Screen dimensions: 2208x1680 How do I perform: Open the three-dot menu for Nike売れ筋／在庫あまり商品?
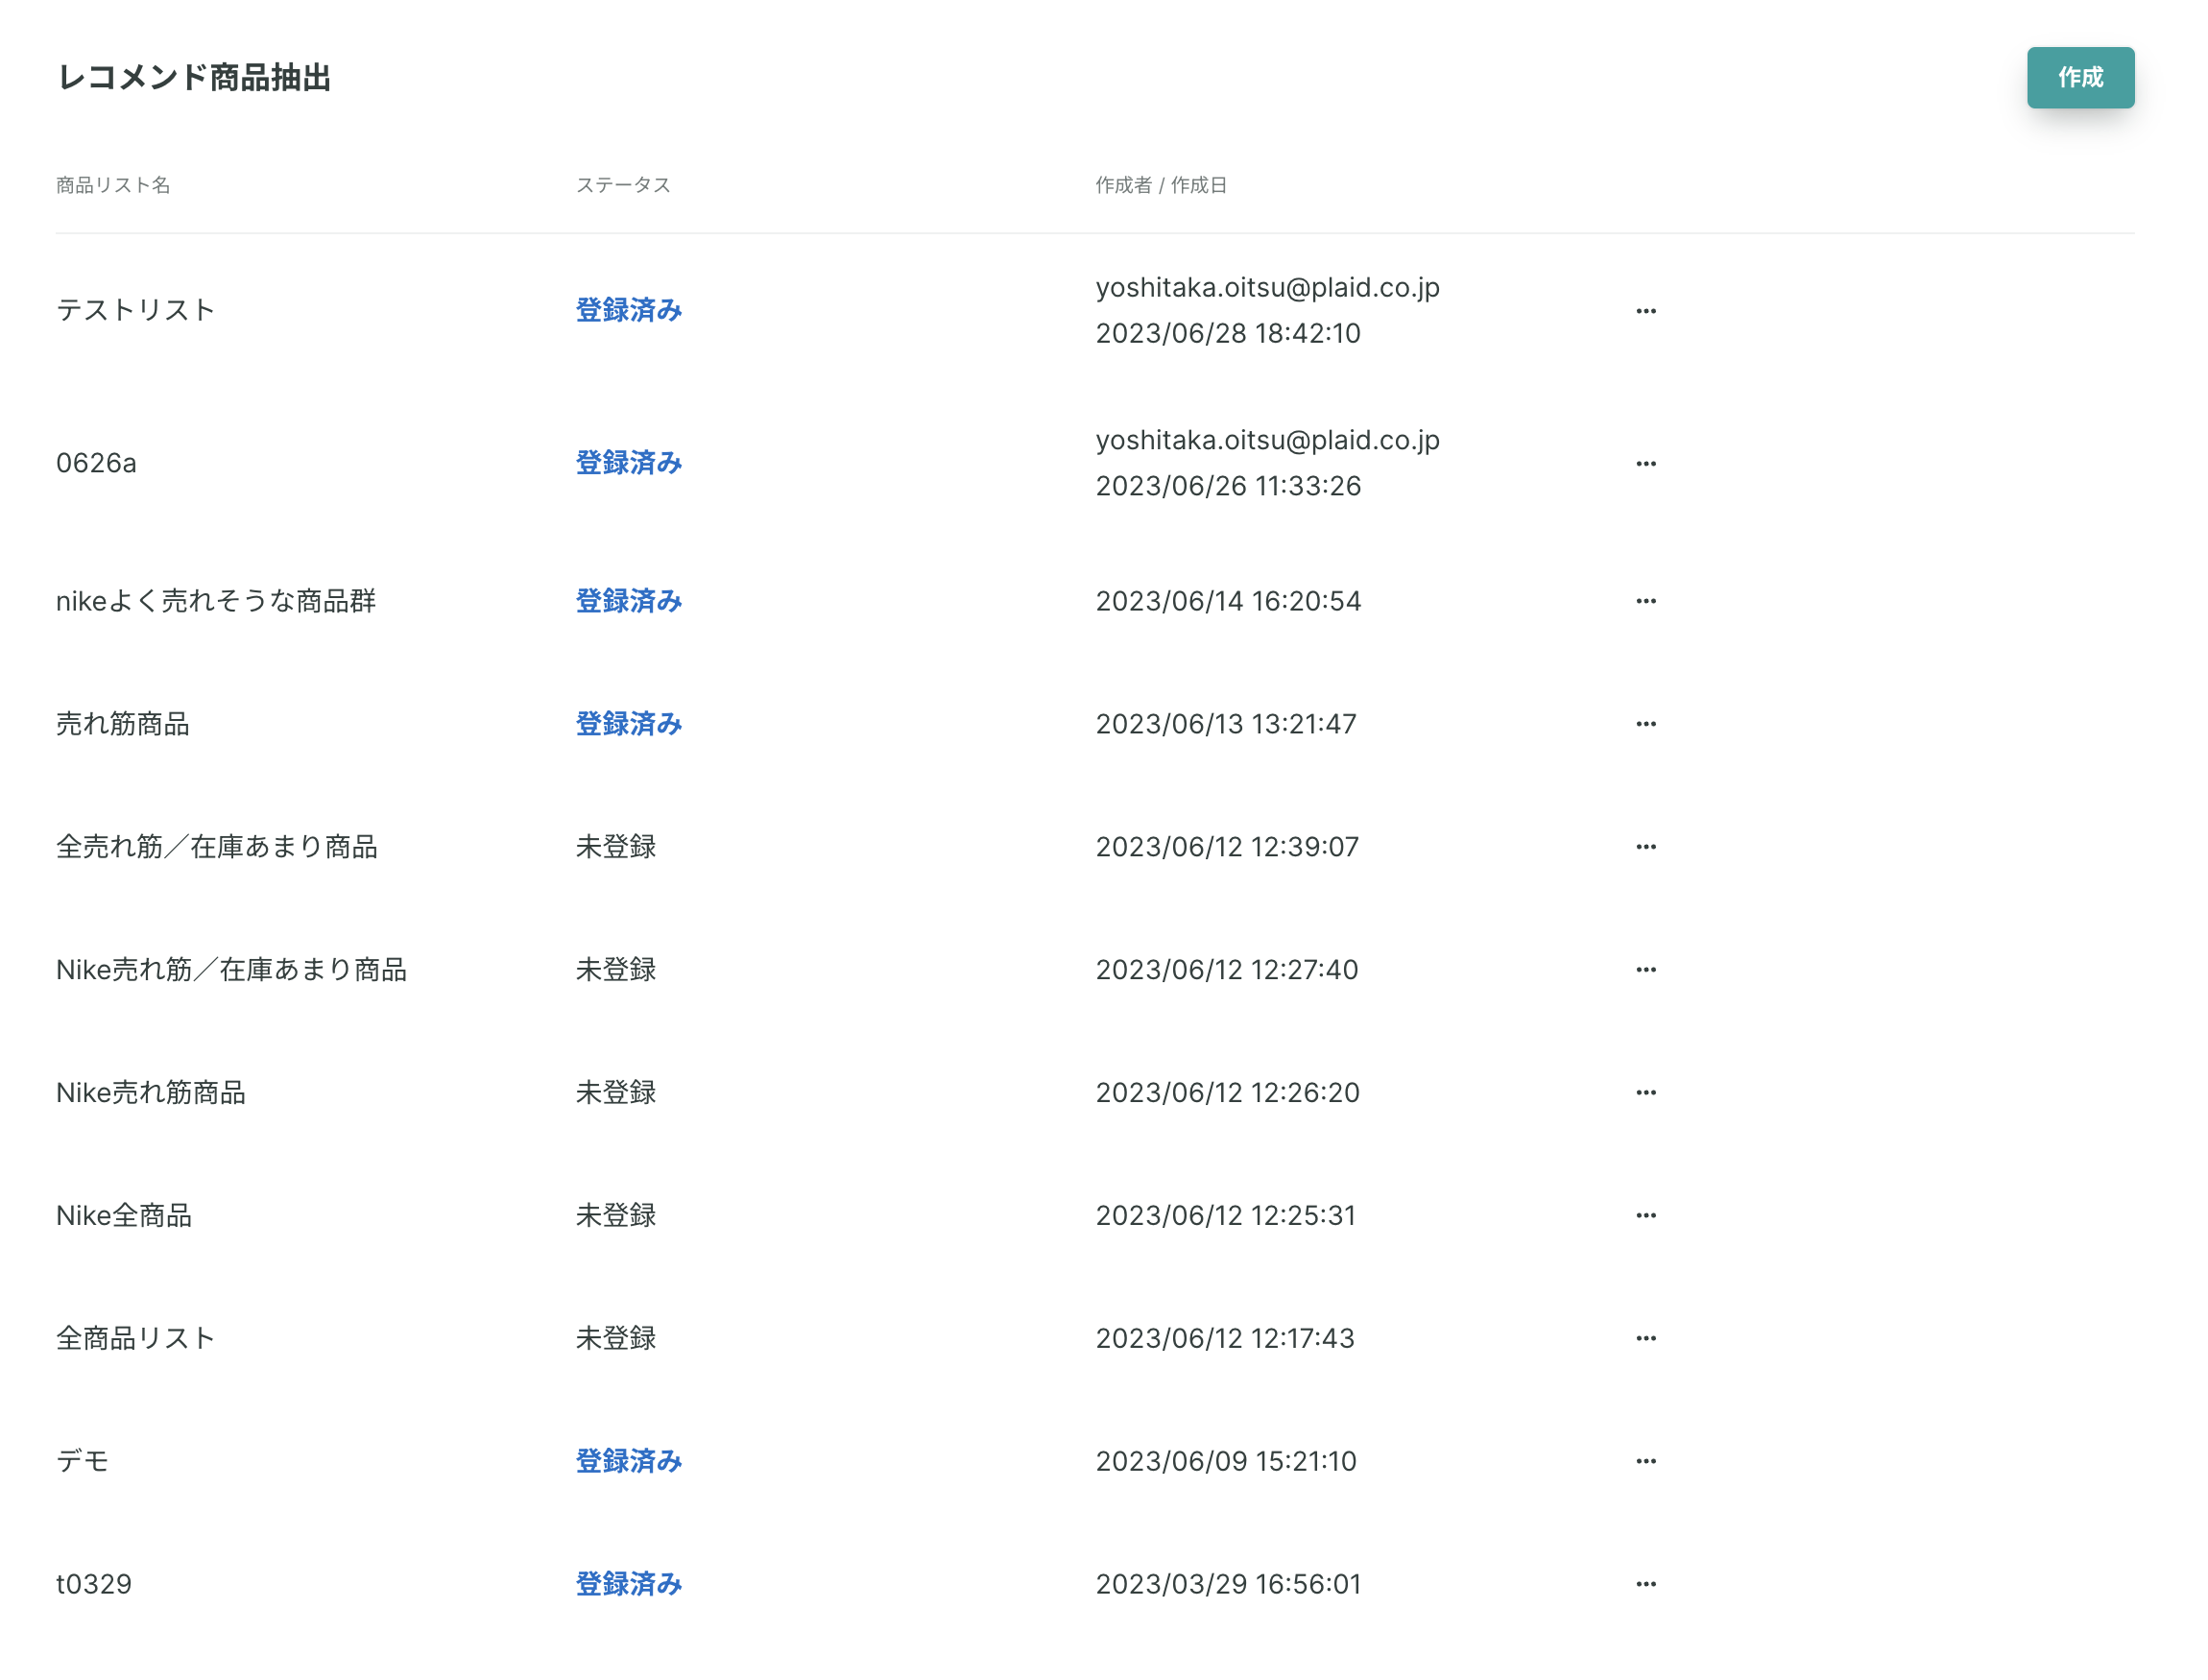(x=1645, y=970)
